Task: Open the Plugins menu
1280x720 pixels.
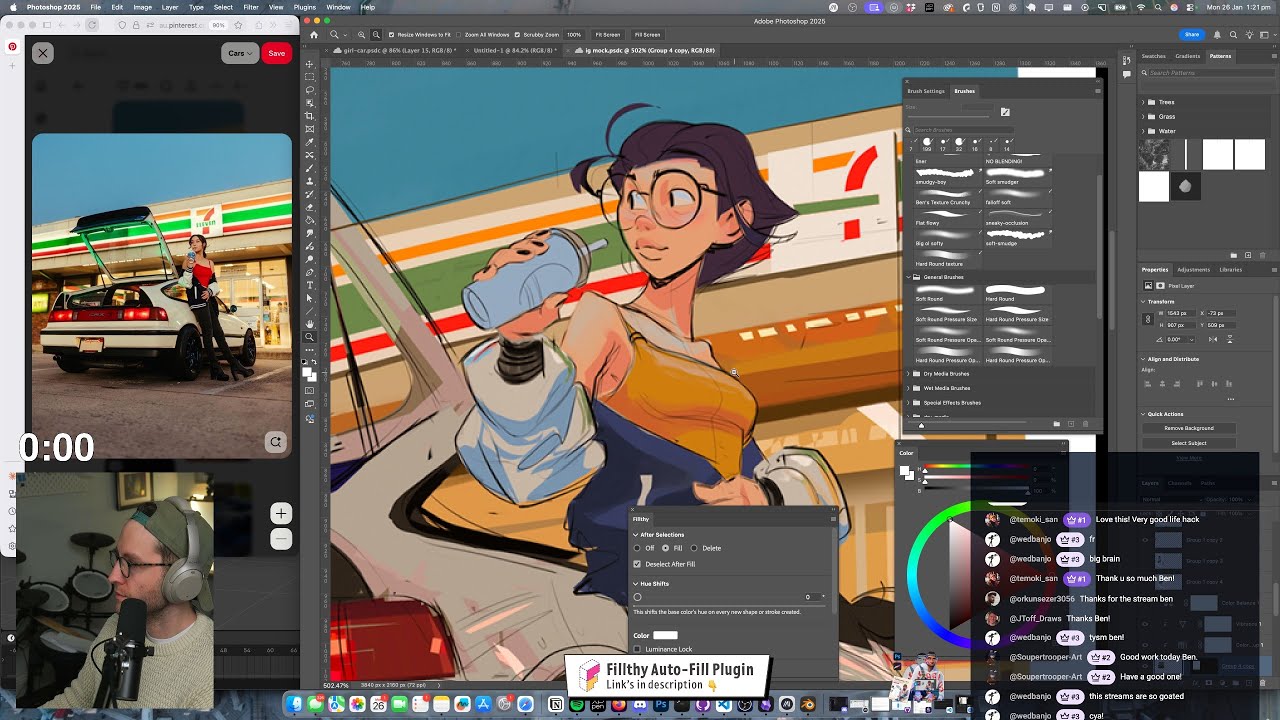Action: (305, 7)
